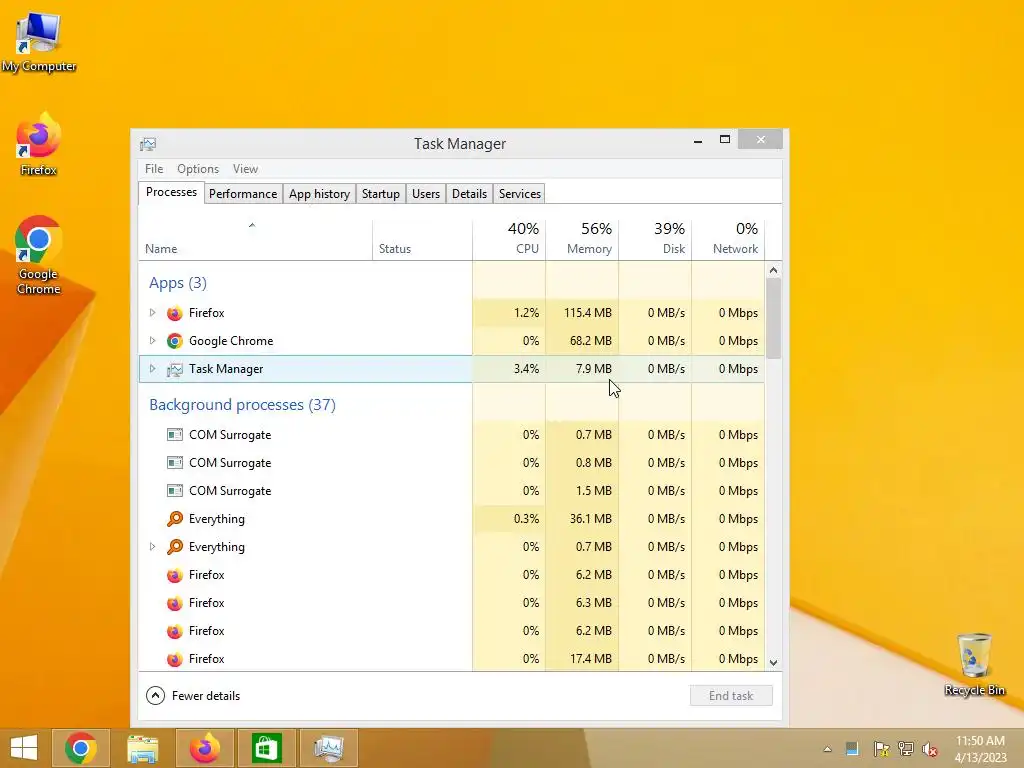Select the Apps (3) group header
The width and height of the screenshot is (1024, 768).
click(178, 283)
